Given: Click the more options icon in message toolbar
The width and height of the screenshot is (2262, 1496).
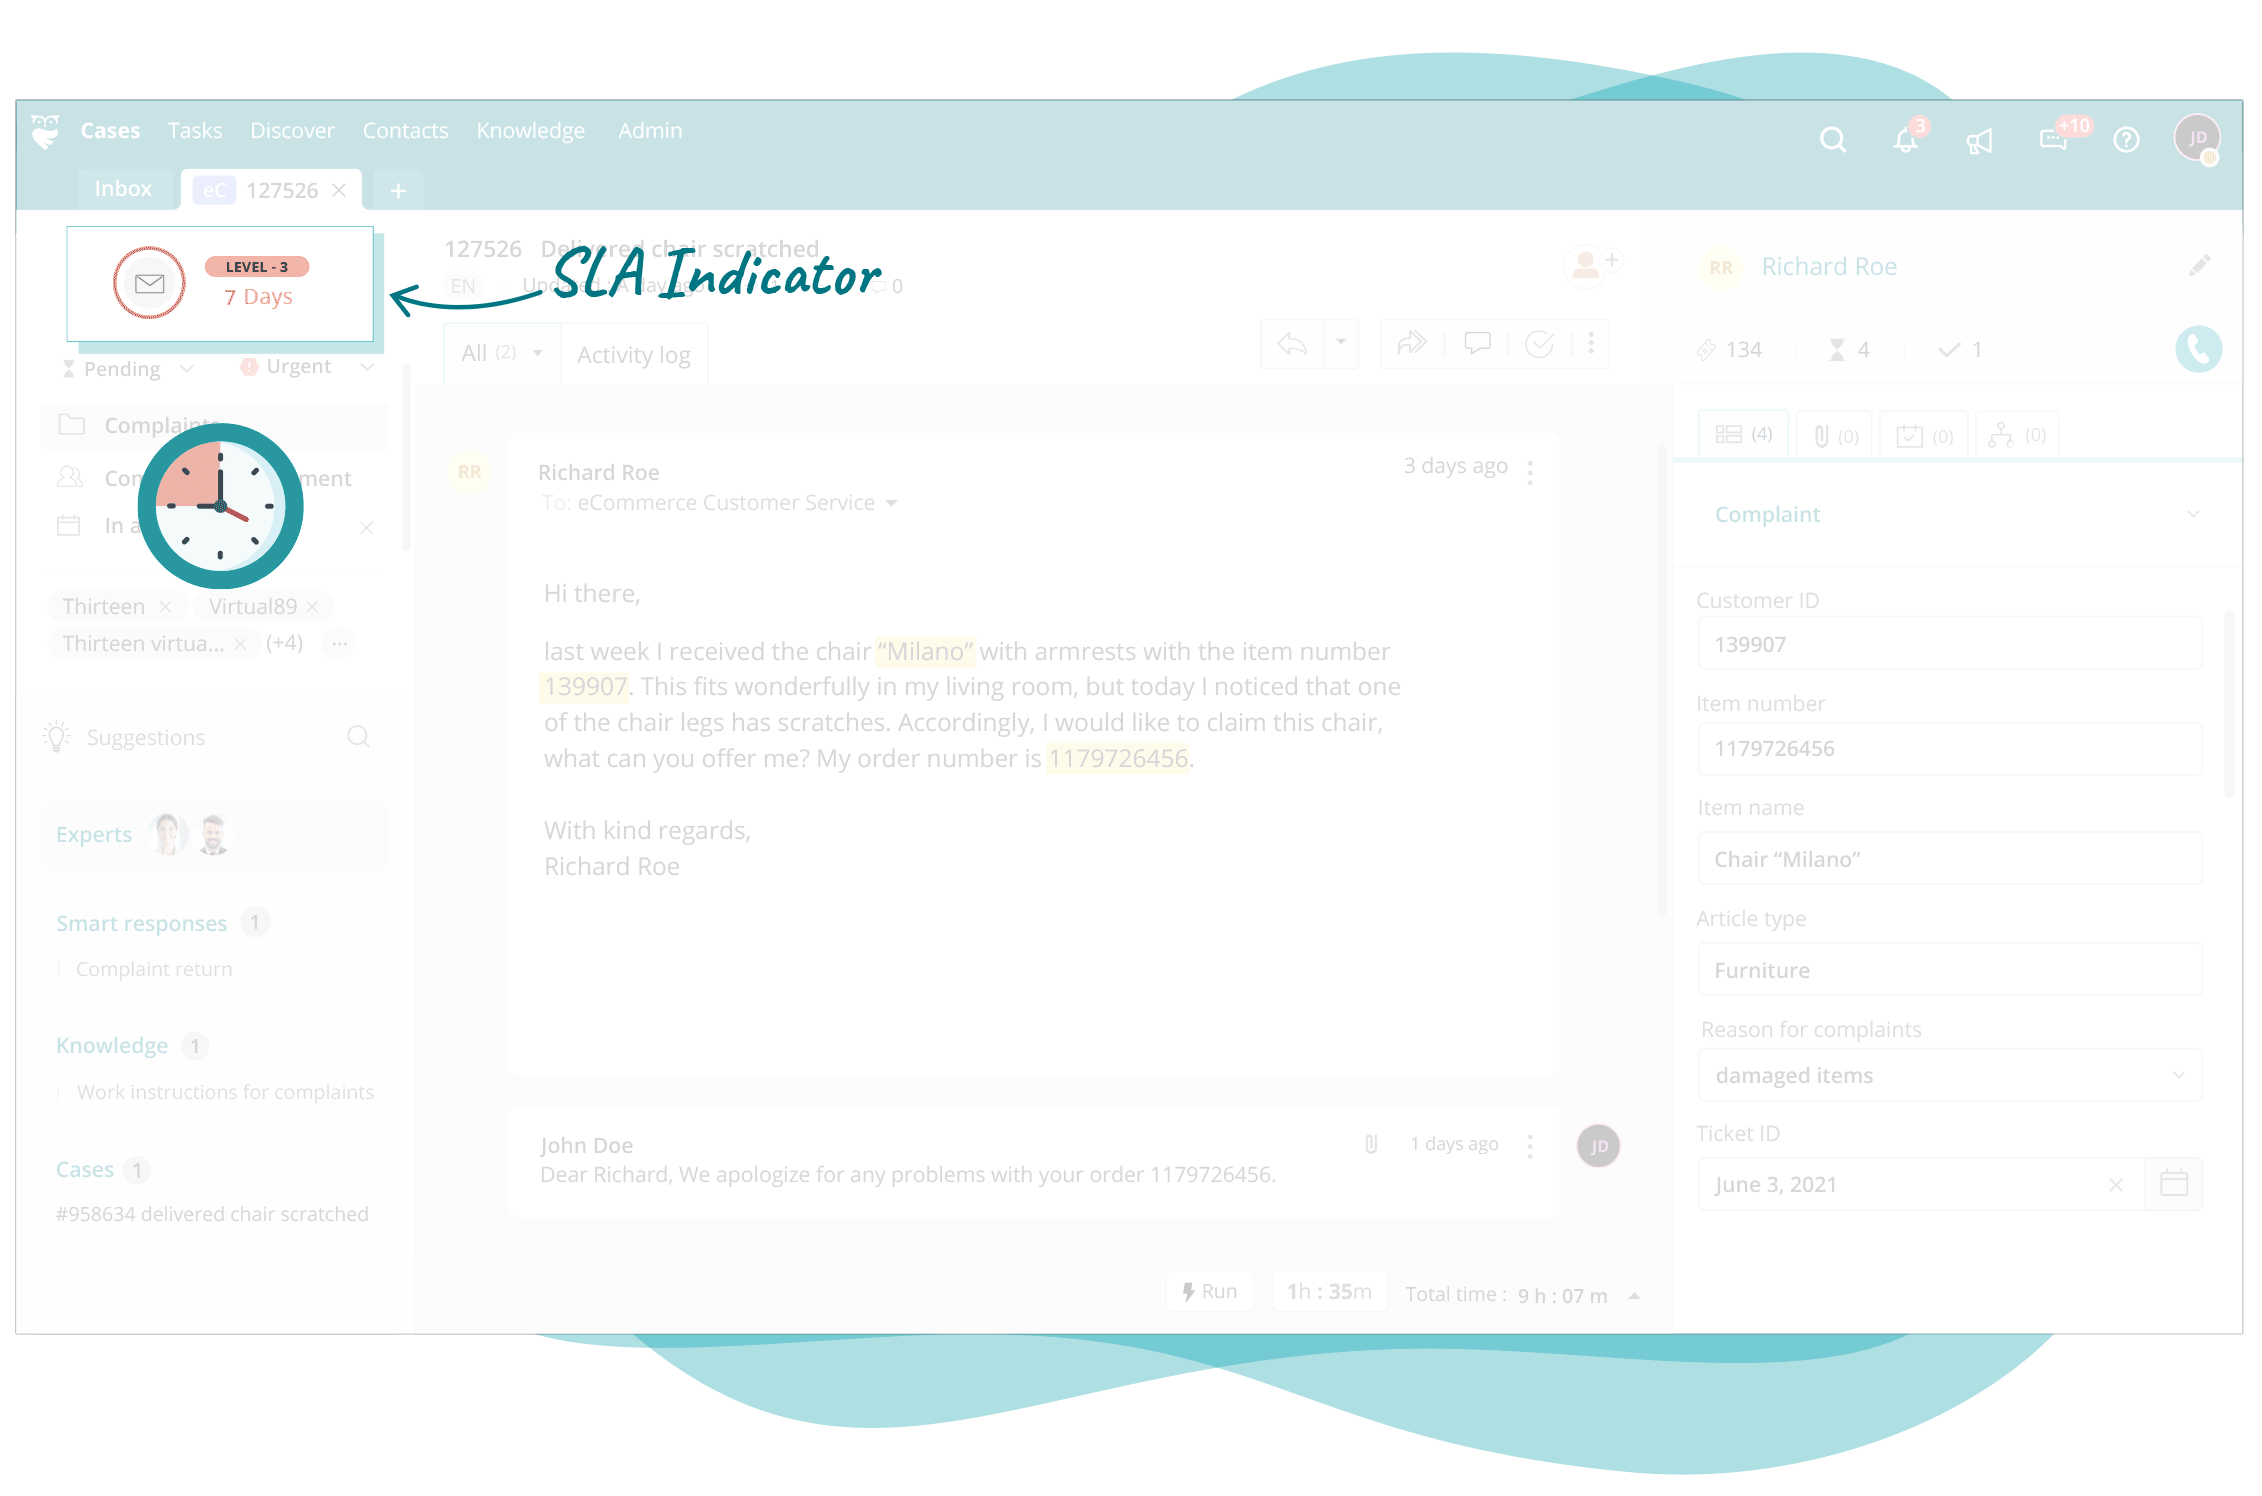Looking at the screenshot, I should pyautogui.click(x=1589, y=344).
